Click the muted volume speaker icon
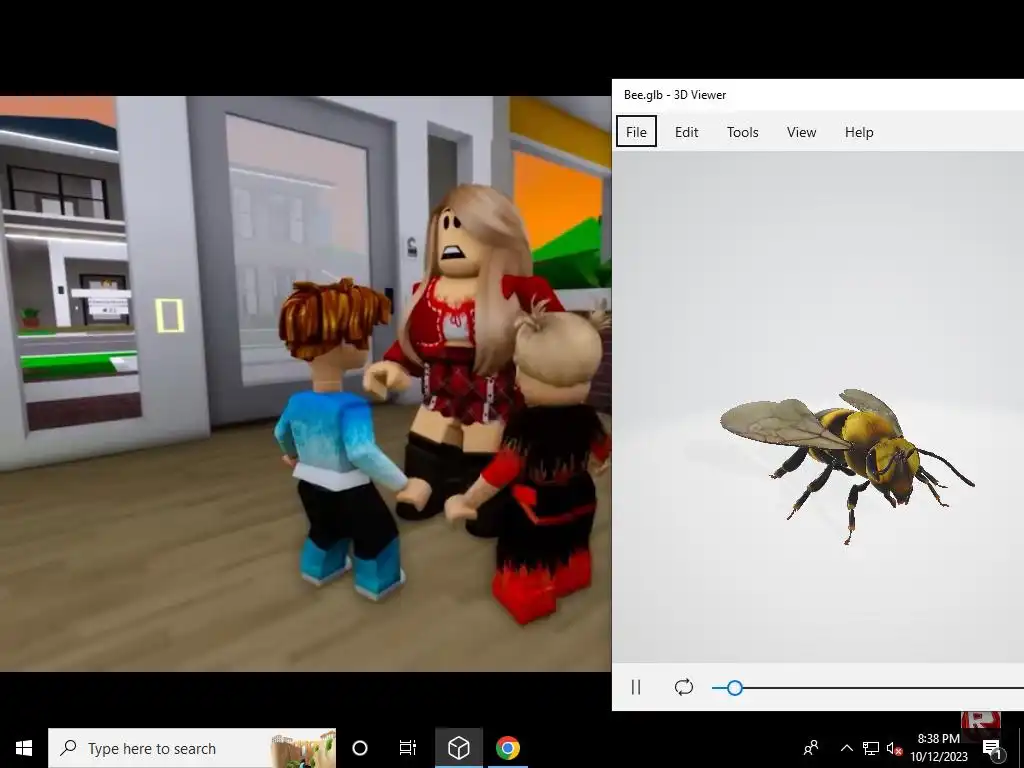Viewport: 1024px width, 768px height. pos(894,748)
